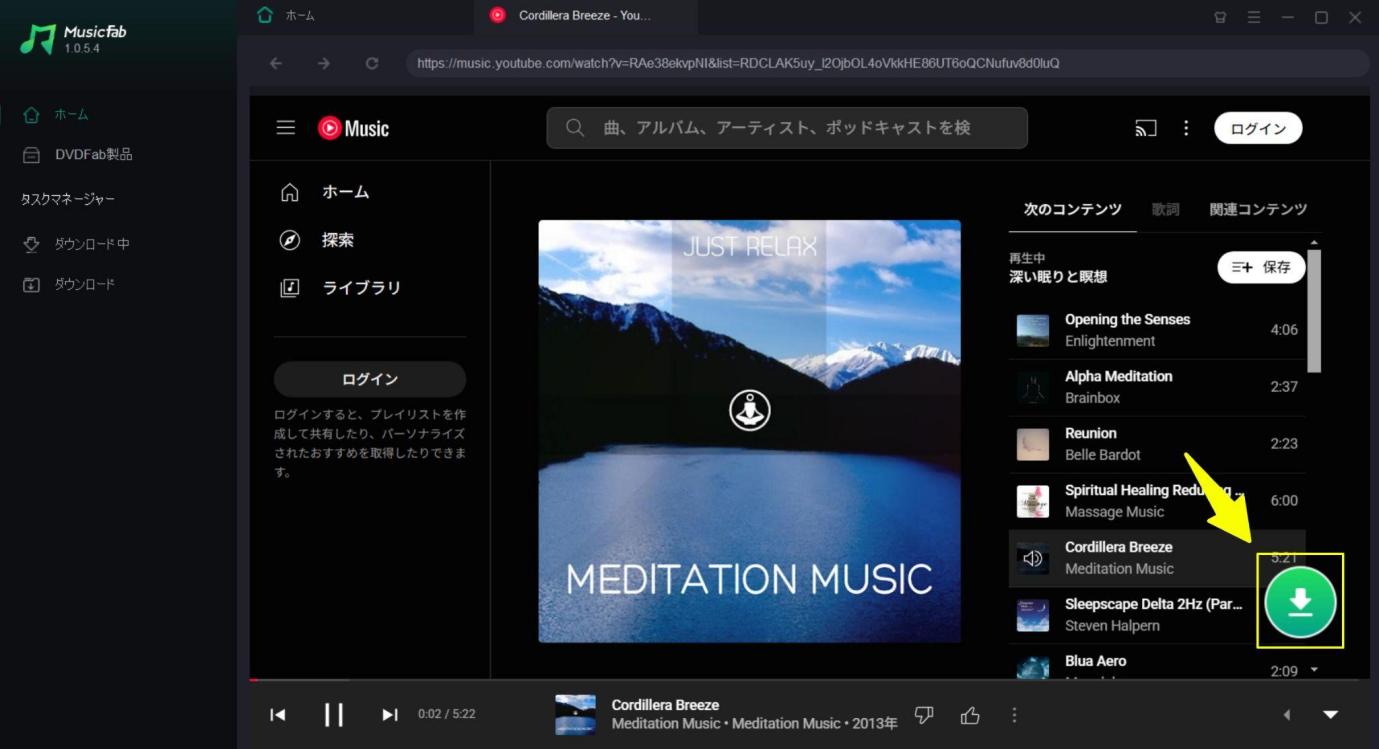
Task: Open the three-dot settings menu beside ログイン
Action: click(x=1186, y=128)
